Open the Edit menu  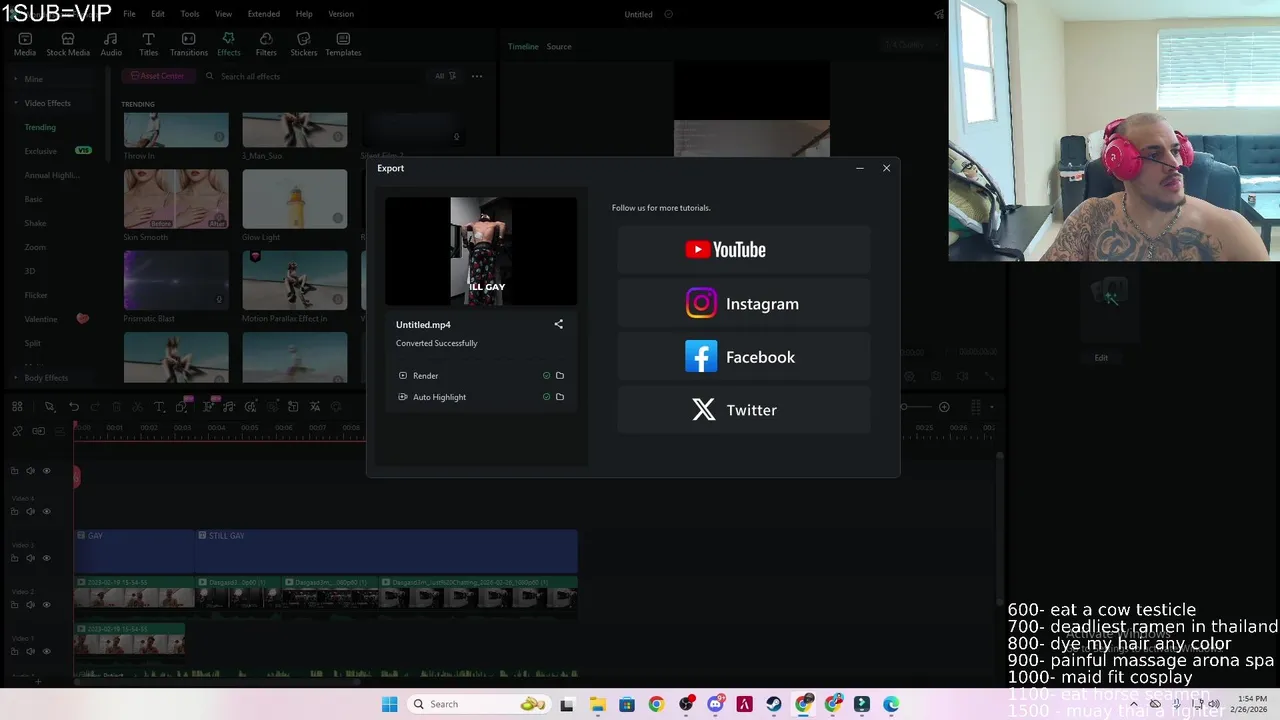pos(158,14)
